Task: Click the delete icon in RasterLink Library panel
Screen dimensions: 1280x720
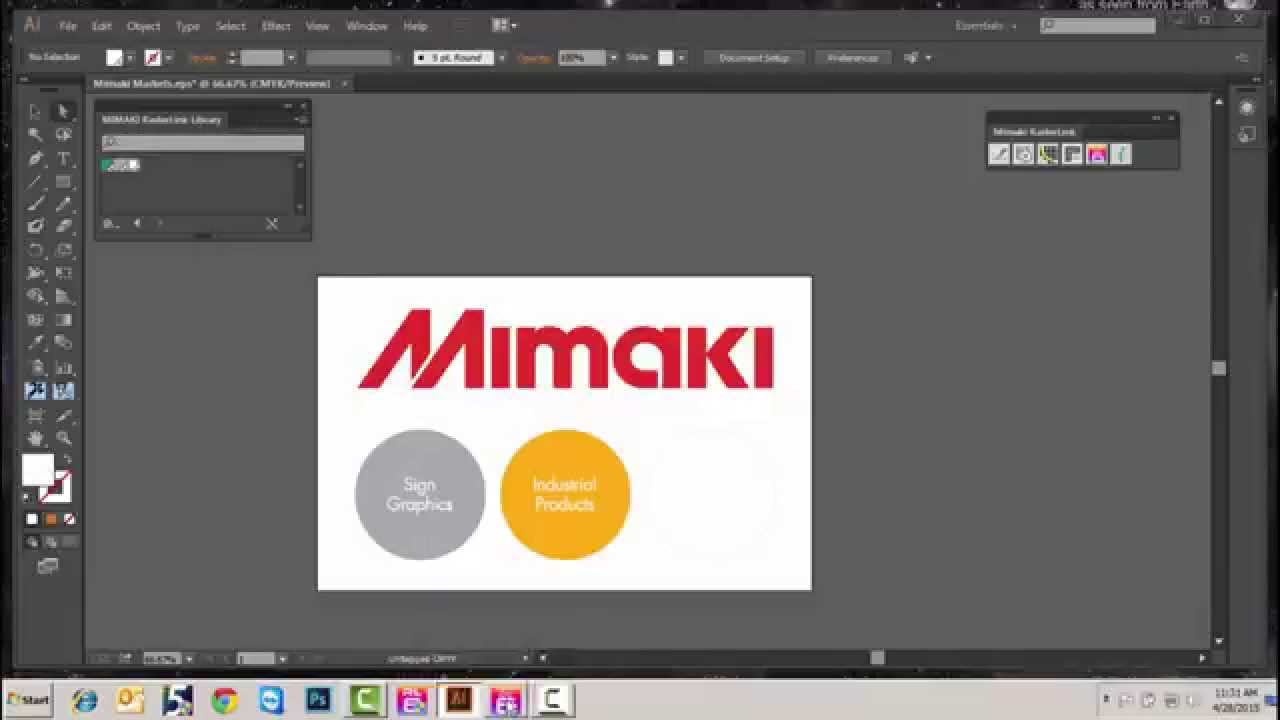Action: pos(271,224)
